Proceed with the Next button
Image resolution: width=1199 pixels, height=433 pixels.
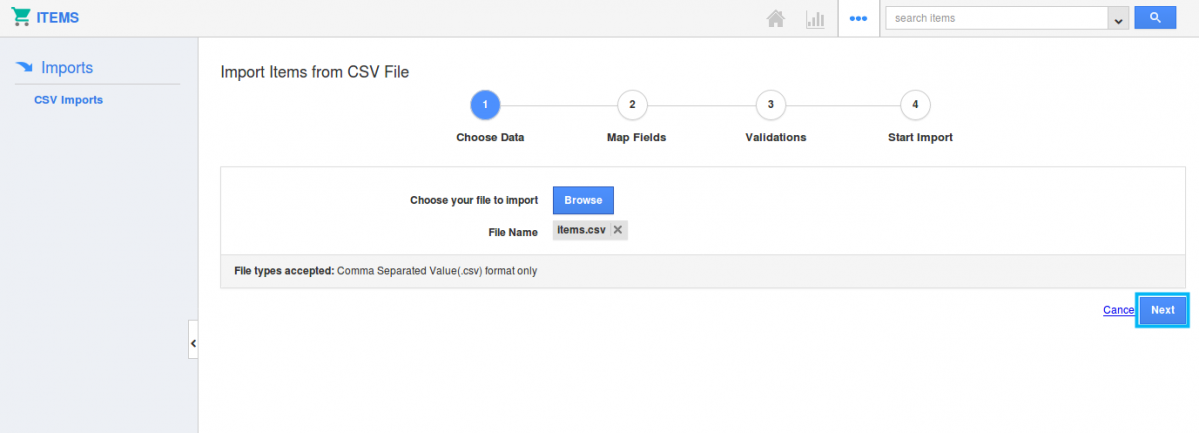coord(1162,310)
